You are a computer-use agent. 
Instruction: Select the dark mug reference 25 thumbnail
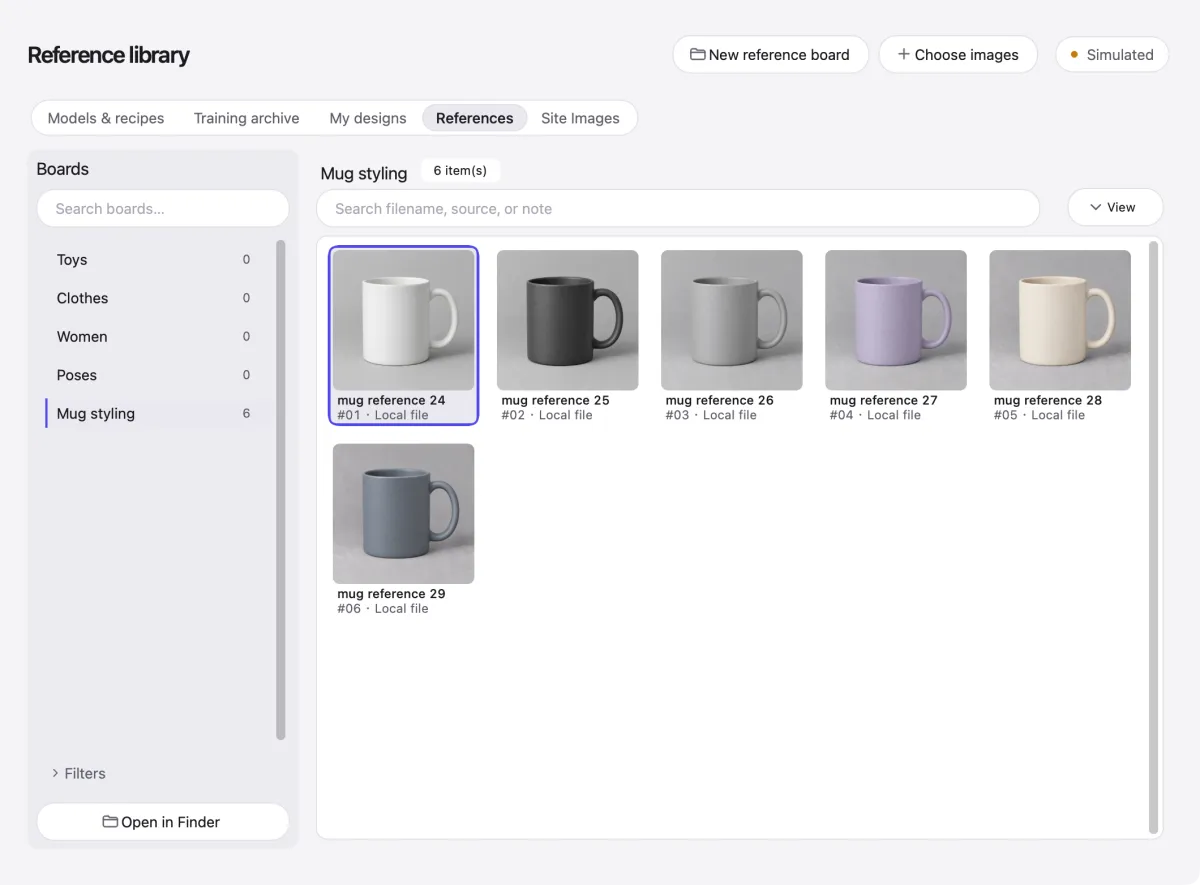point(568,320)
